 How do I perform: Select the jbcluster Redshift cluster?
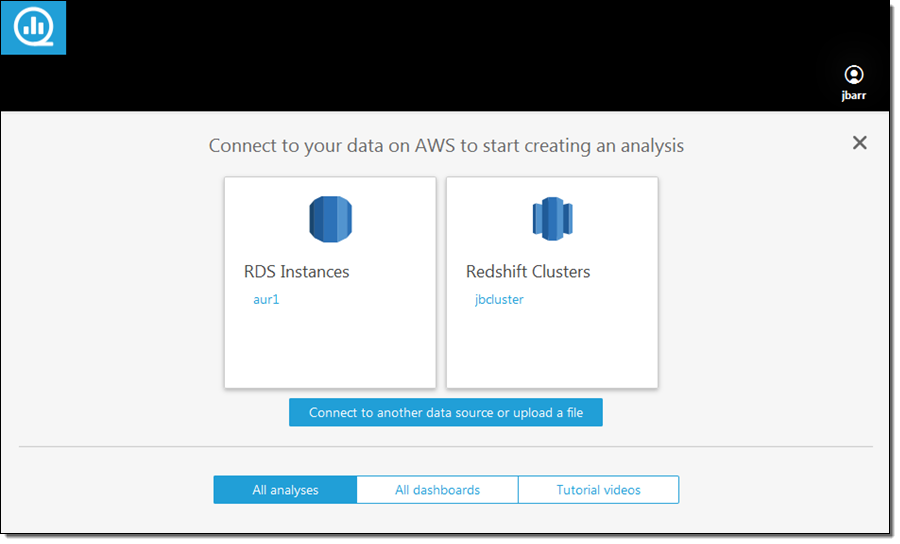[499, 299]
